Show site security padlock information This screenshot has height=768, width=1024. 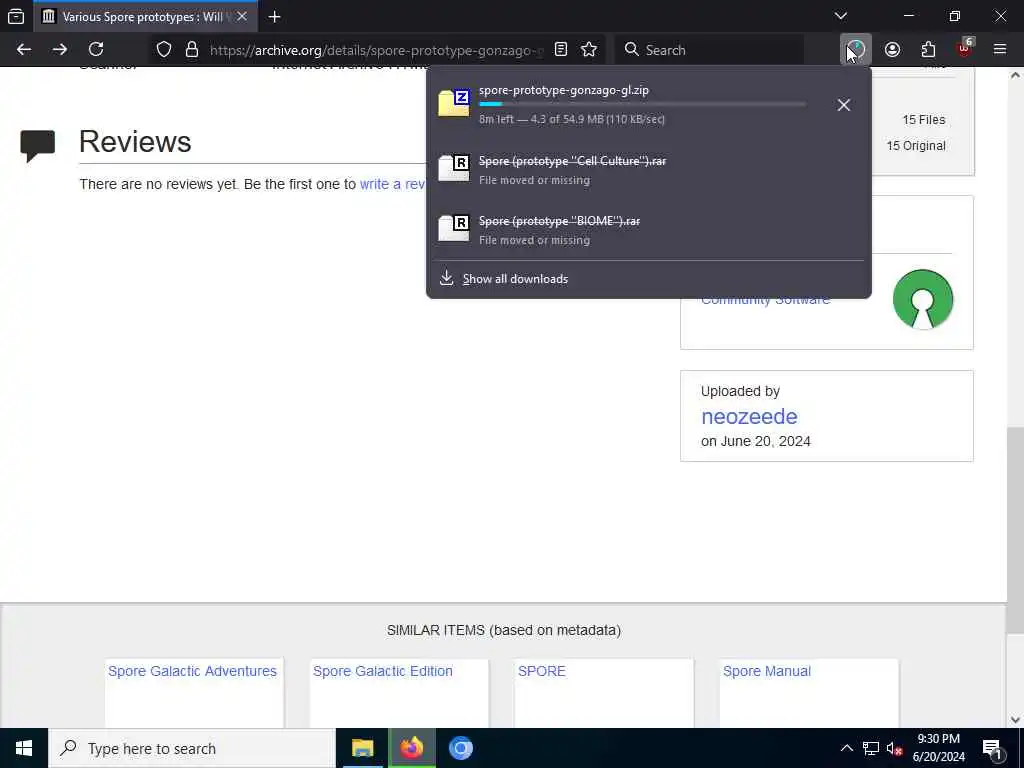pos(191,50)
